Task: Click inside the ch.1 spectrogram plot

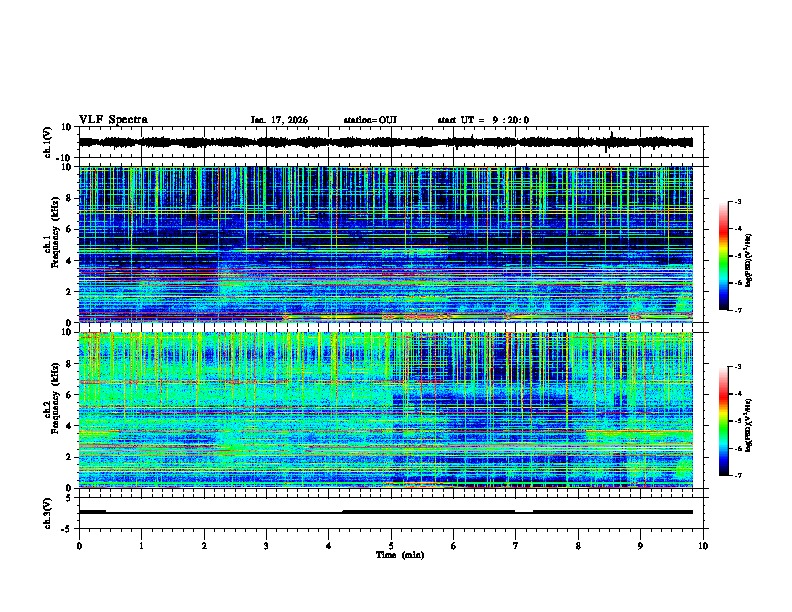Action: click(386, 244)
